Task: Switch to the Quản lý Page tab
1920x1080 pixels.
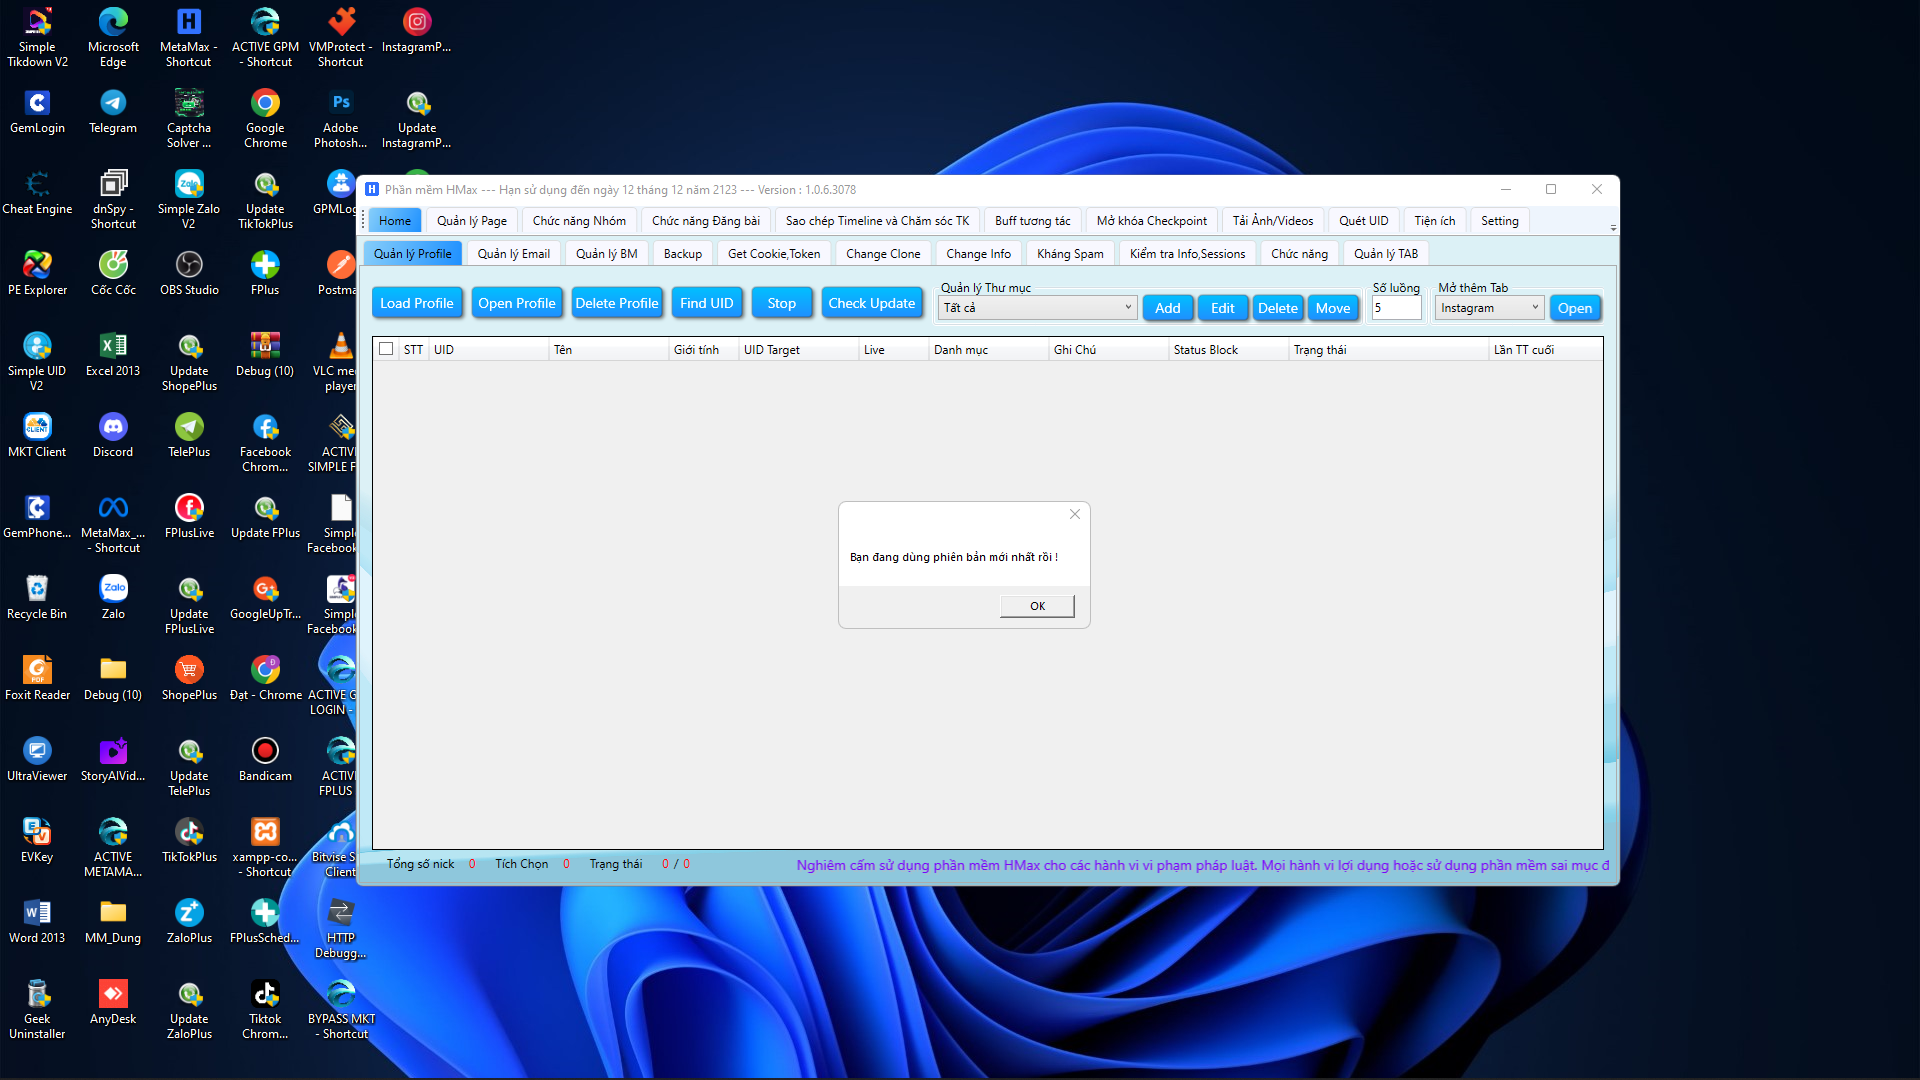Action: pos(472,221)
